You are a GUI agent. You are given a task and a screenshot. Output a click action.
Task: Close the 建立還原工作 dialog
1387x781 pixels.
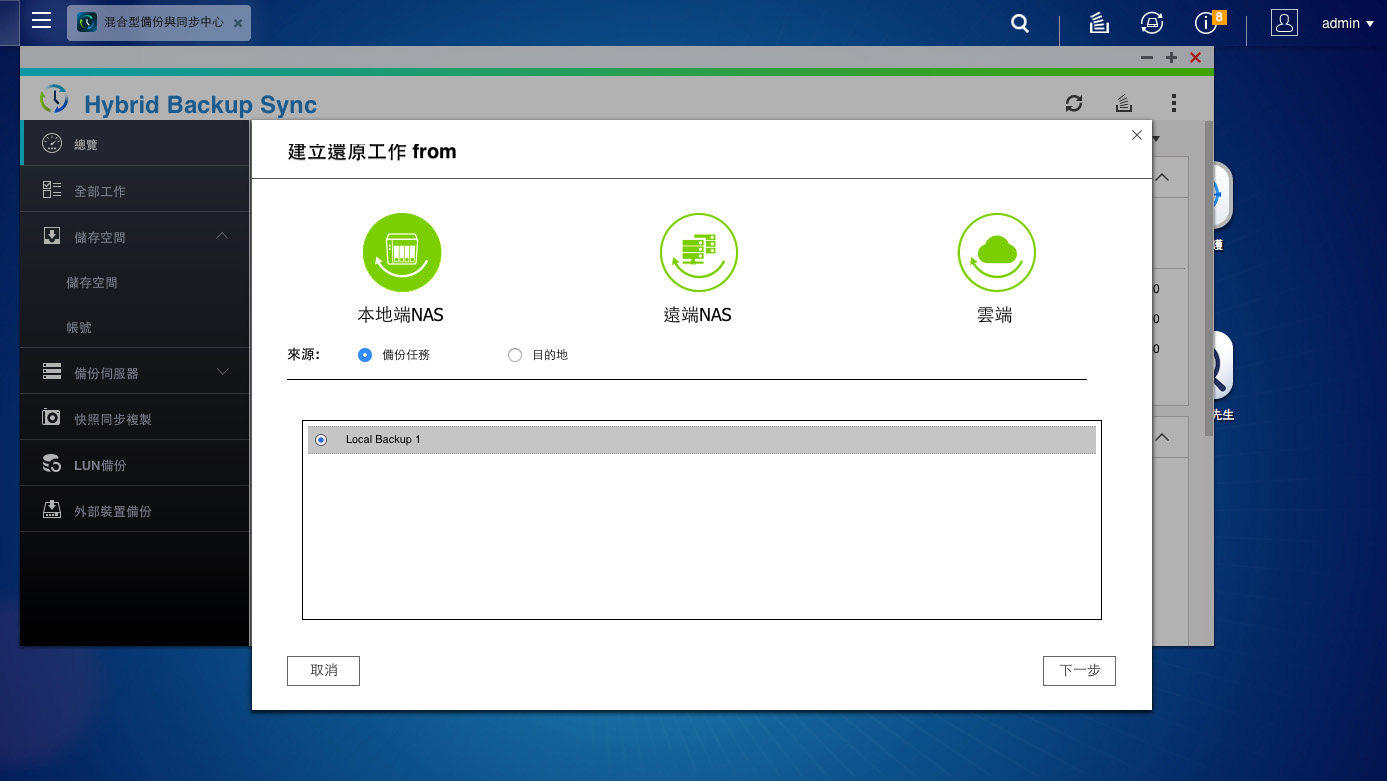coord(1136,135)
